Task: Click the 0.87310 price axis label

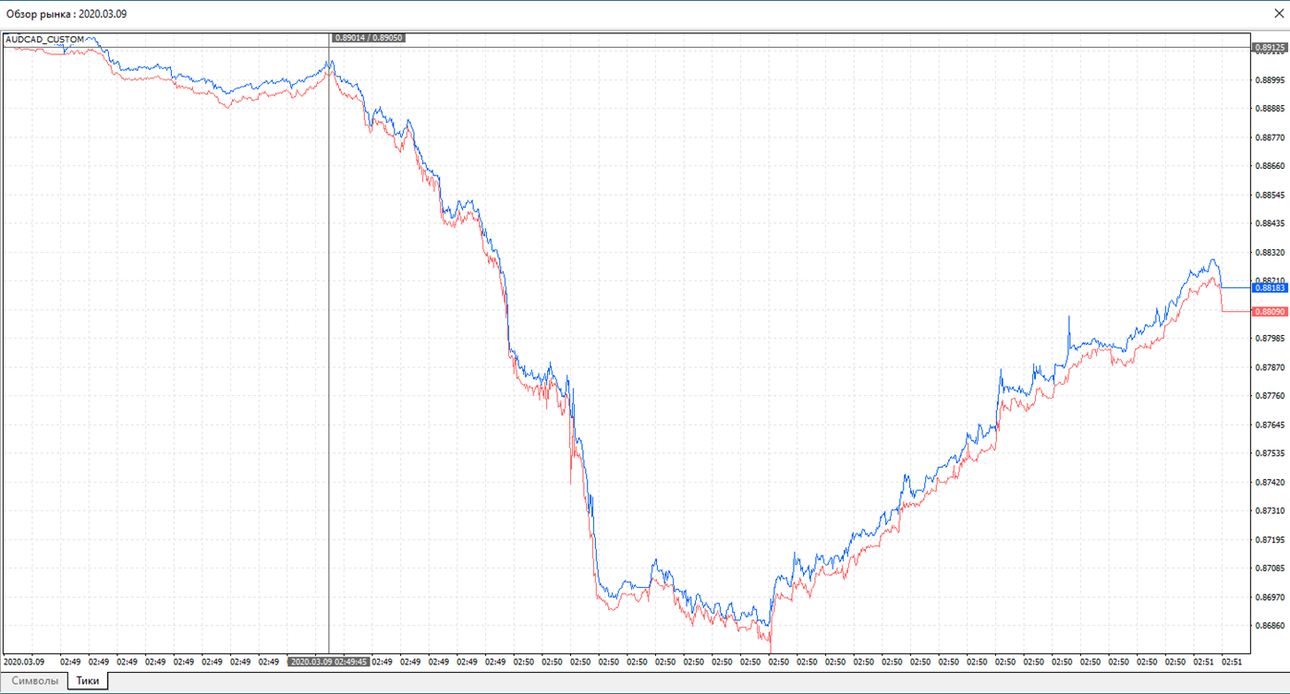Action: 1269,511
